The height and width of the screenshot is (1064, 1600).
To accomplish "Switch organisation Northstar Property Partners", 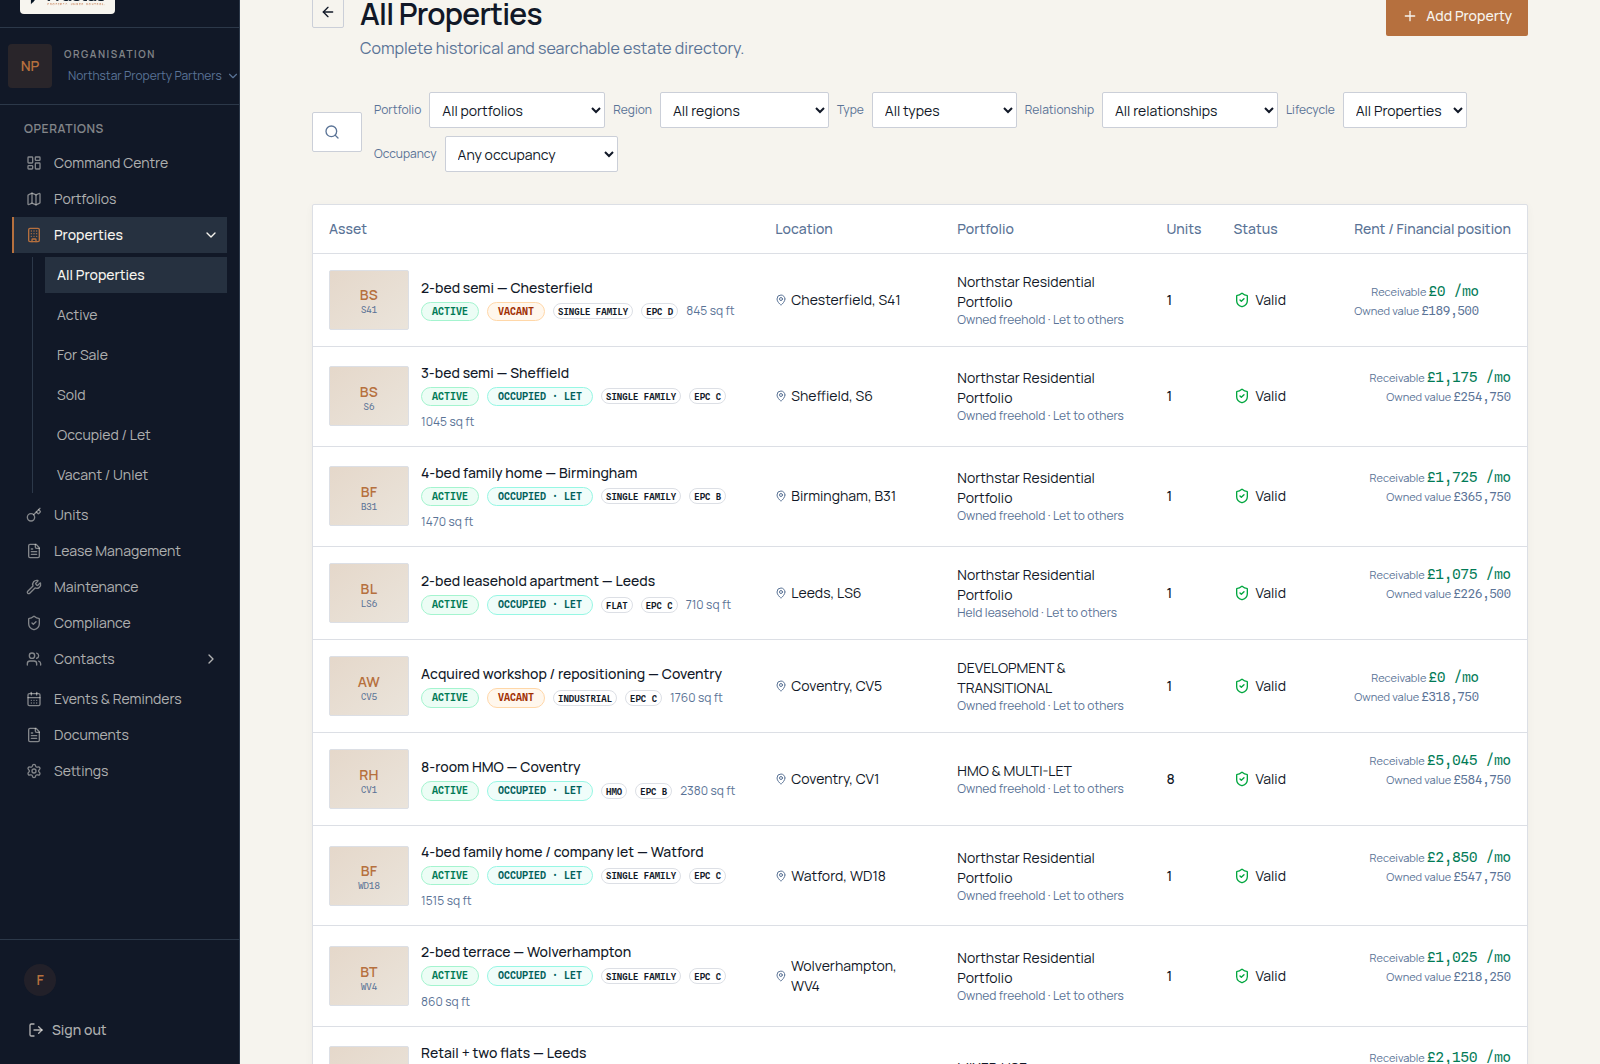I will [152, 76].
